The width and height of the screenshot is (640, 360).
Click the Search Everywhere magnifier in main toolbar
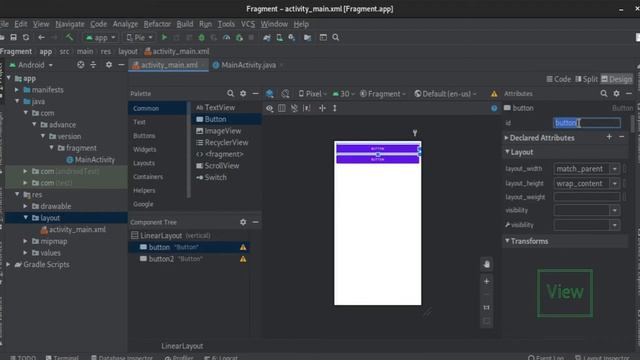pos(336,38)
